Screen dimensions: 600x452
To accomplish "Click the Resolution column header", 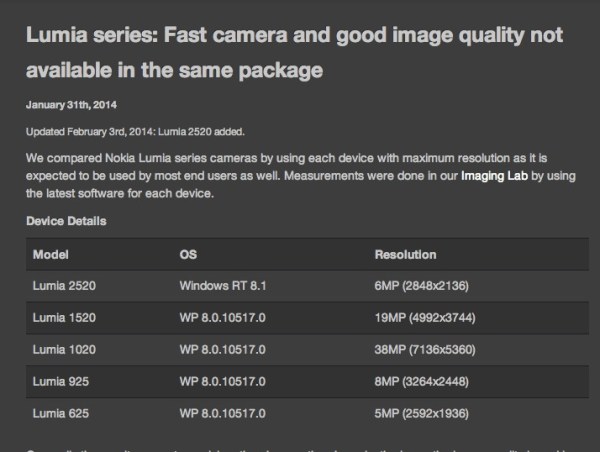I will point(405,254).
